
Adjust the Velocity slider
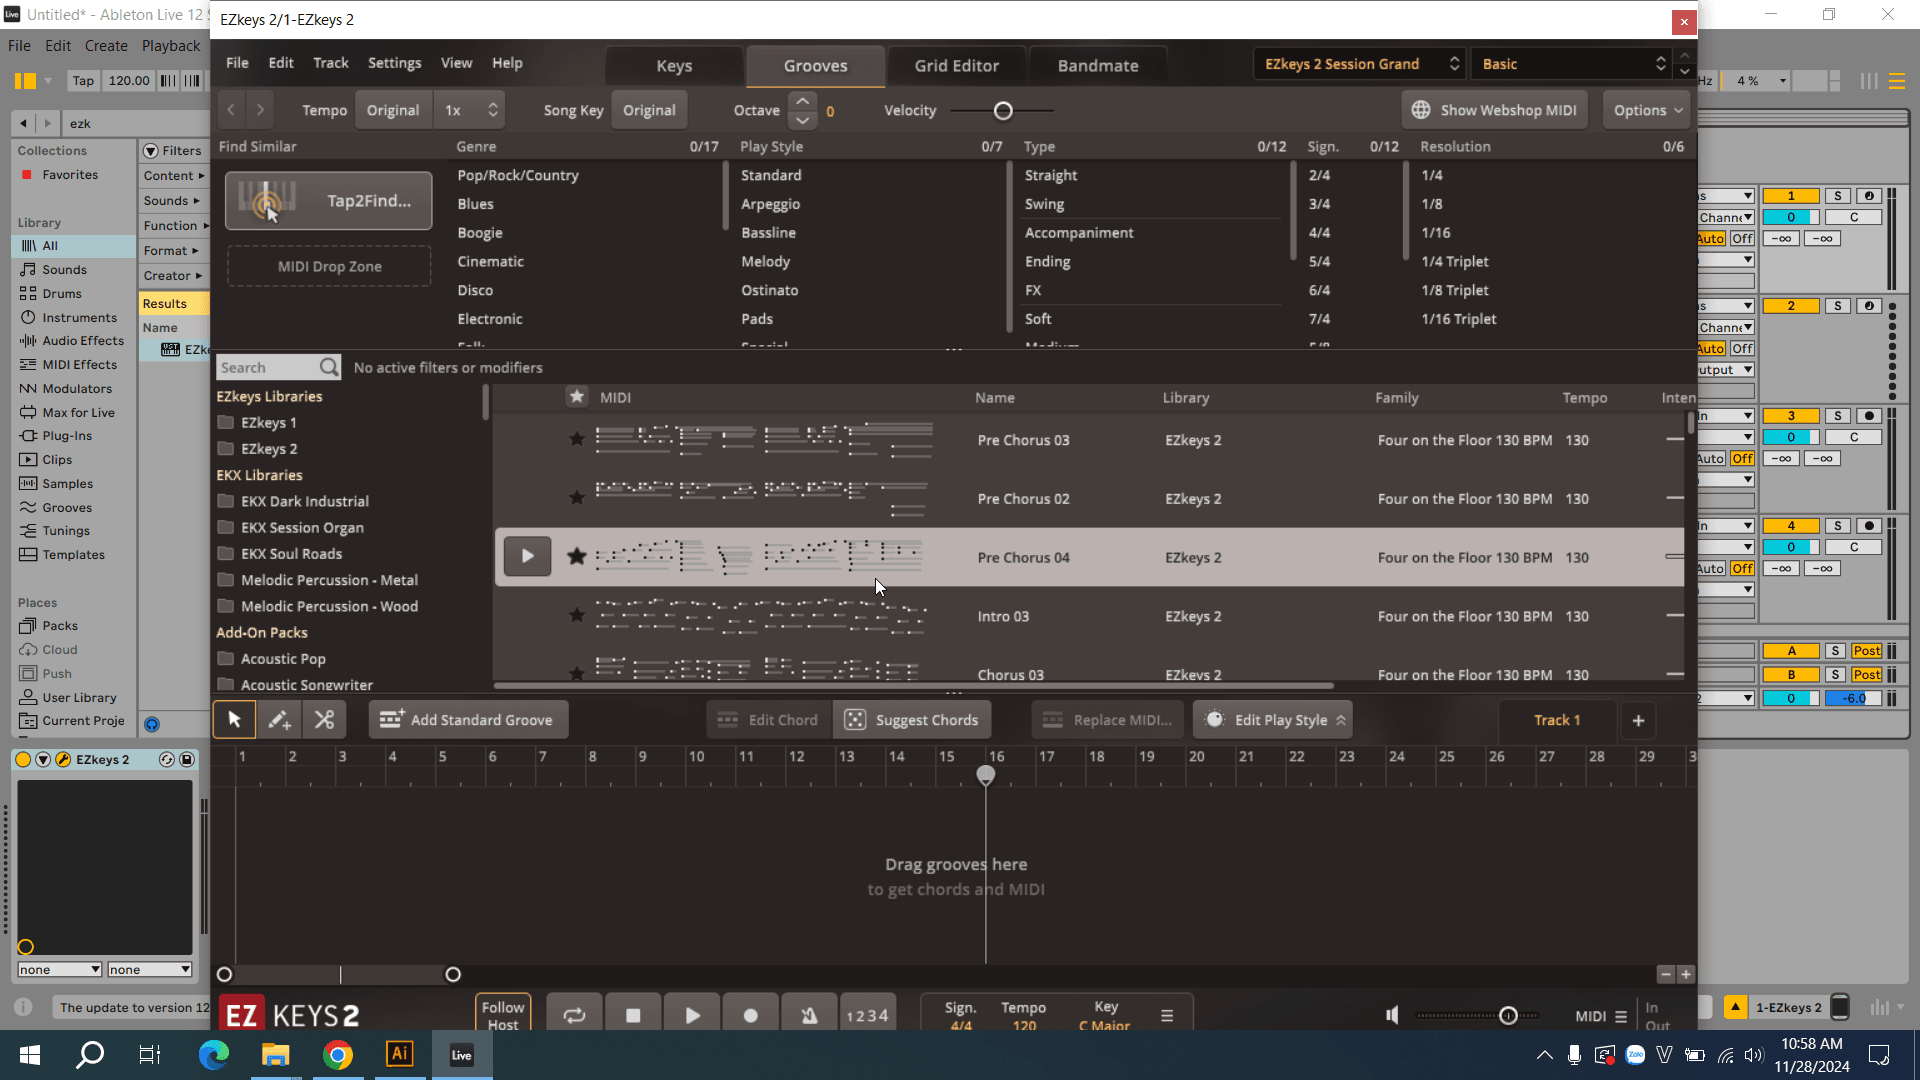(1003, 111)
